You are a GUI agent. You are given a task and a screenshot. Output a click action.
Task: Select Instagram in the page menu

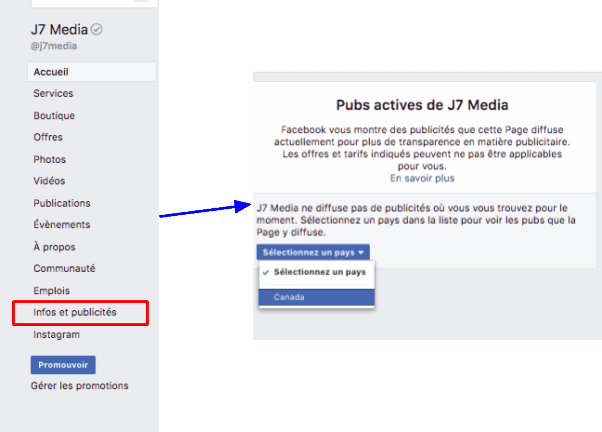[x=56, y=334]
